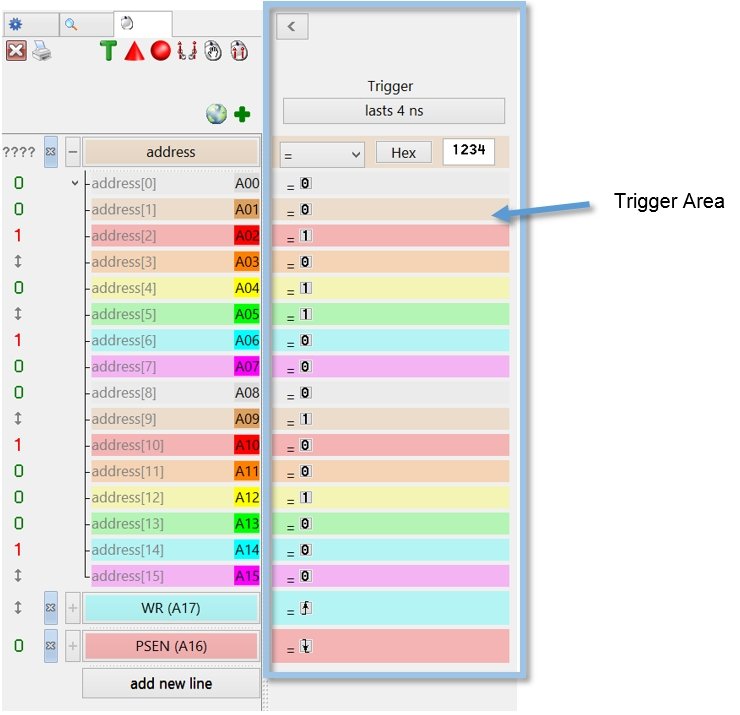Image resolution: width=740 pixels, height=715 pixels.
Task: Collapse the trigger panel with arrow button
Action: (x=292, y=27)
